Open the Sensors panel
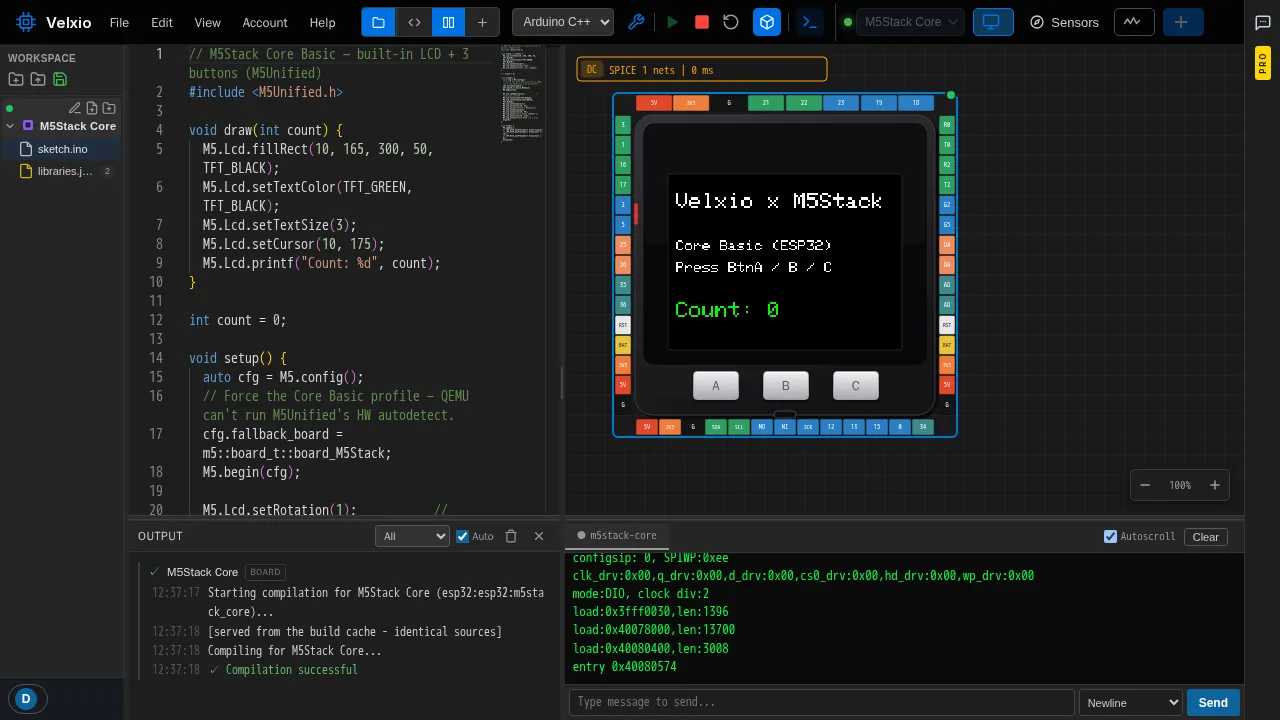Screen dimensions: 1280x720 (1064, 22)
